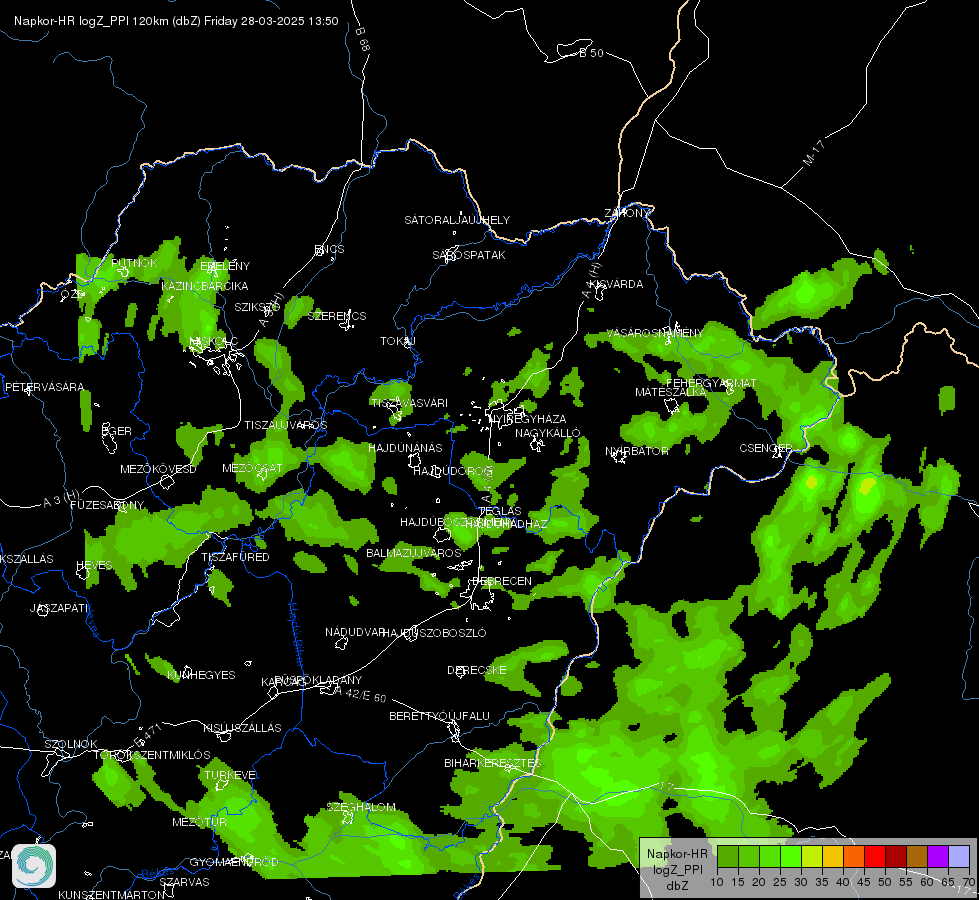Select the MEZOKOVESD label
979x900 pixels.
[159, 469]
